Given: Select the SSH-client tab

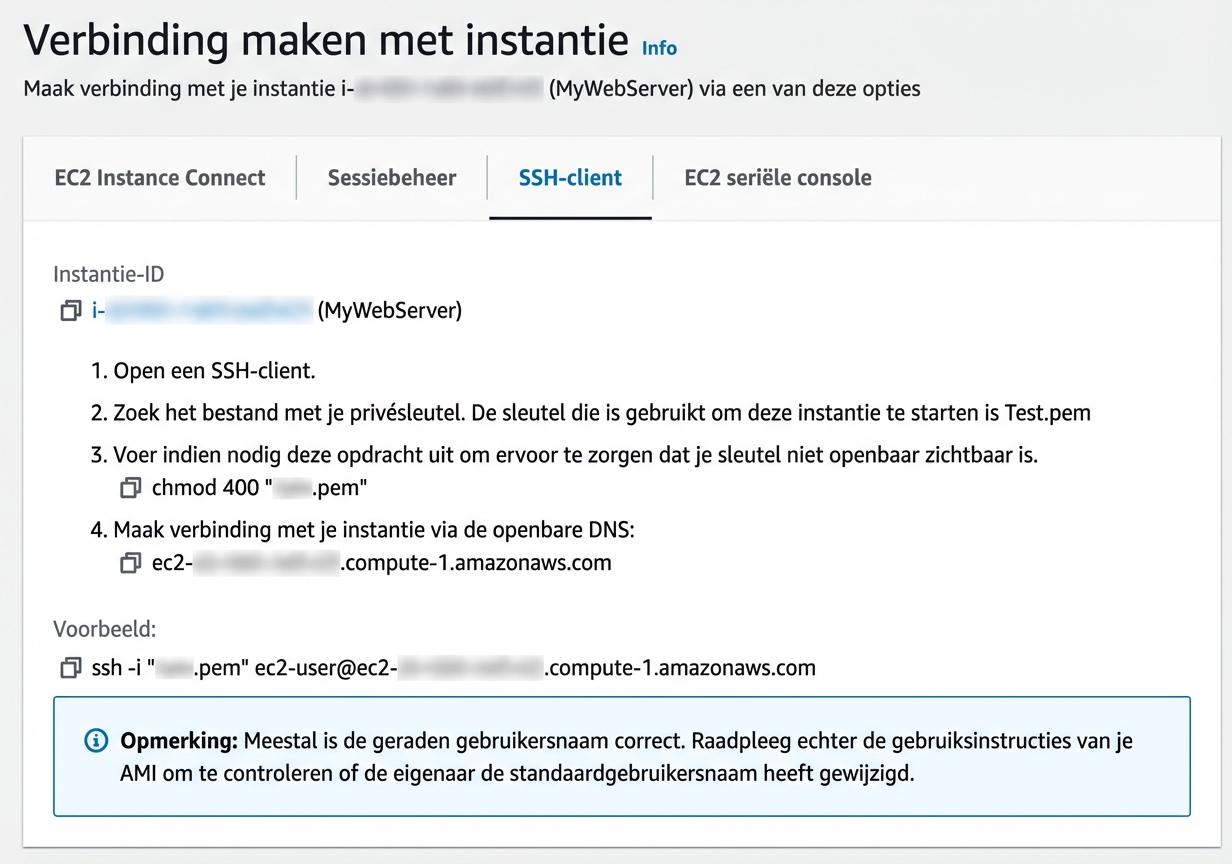Looking at the screenshot, I should click(570, 178).
